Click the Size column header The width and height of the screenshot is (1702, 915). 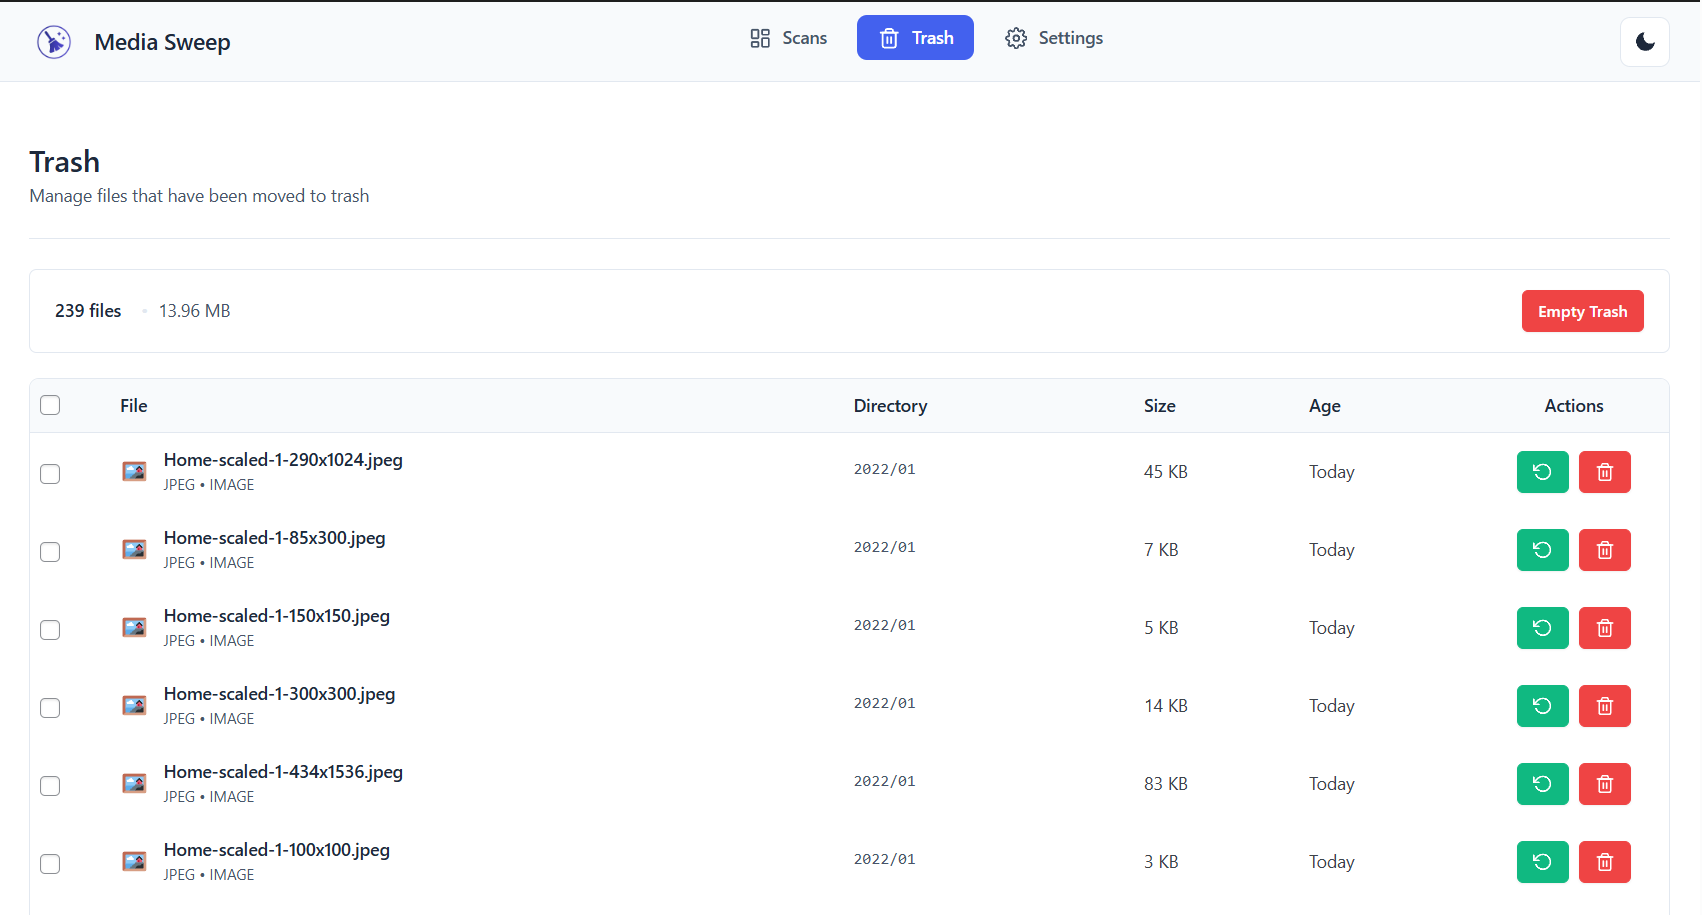[1160, 405]
